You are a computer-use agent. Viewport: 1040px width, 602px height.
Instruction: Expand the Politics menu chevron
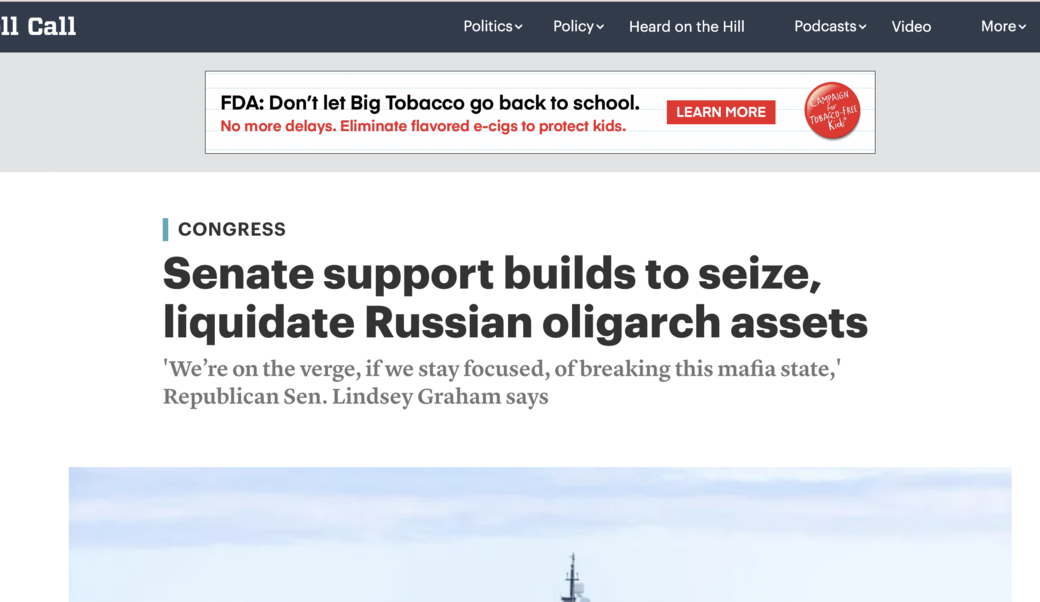pyautogui.click(x=519, y=27)
